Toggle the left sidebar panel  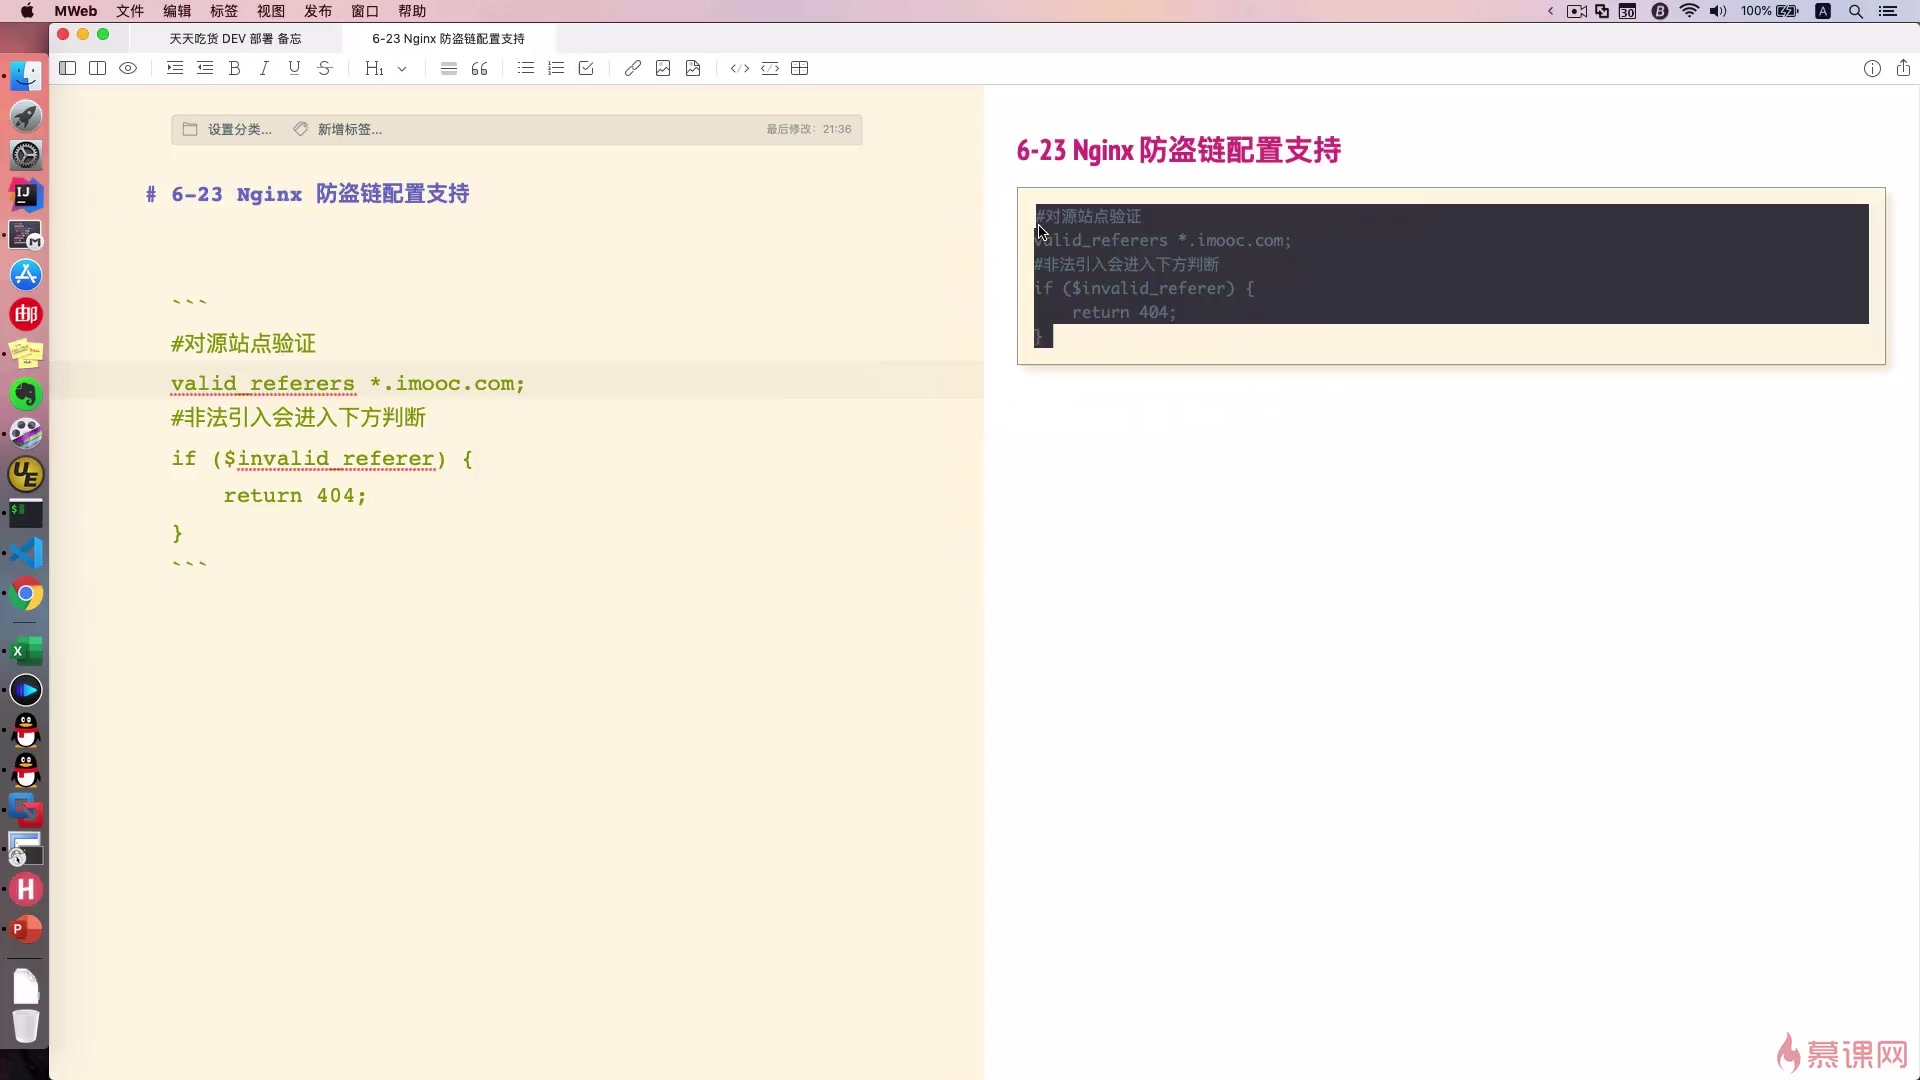(67, 68)
